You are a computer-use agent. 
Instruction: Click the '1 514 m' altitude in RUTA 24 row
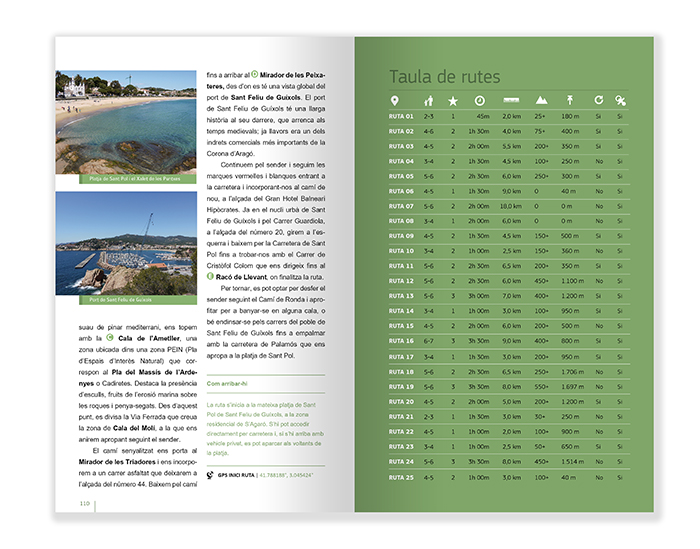click(x=573, y=462)
